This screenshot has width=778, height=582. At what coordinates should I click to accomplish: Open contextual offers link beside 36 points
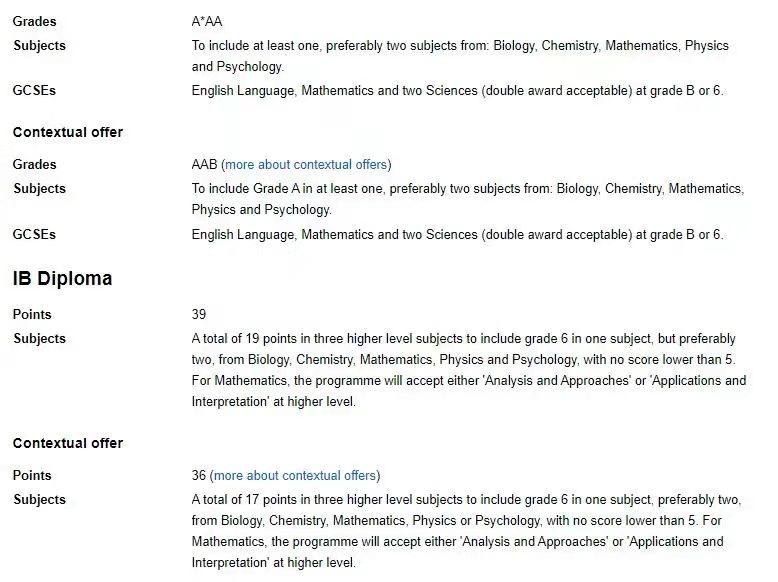click(295, 476)
